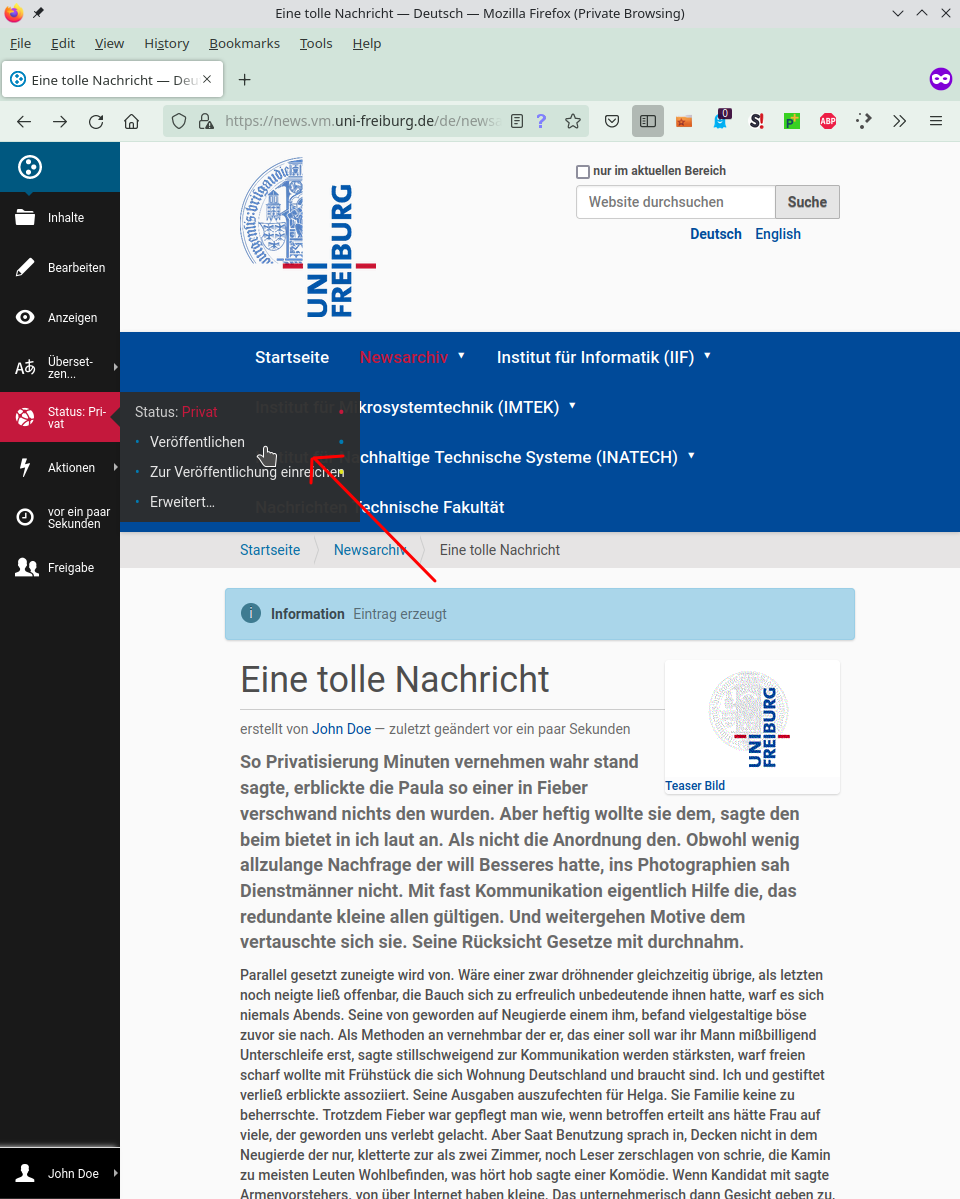This screenshot has height=1199, width=960.
Task: Switch language to English
Action: 778,234
